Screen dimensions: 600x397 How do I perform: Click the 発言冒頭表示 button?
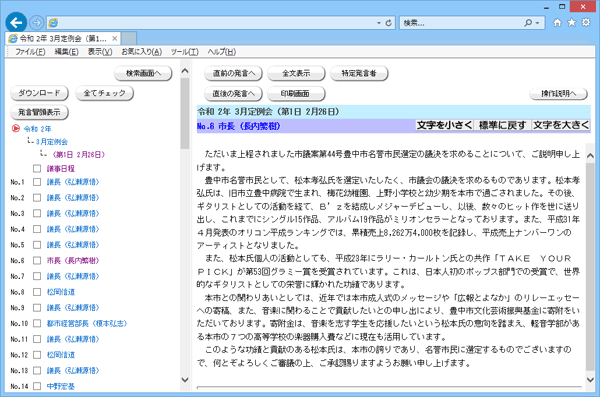[x=39, y=112]
